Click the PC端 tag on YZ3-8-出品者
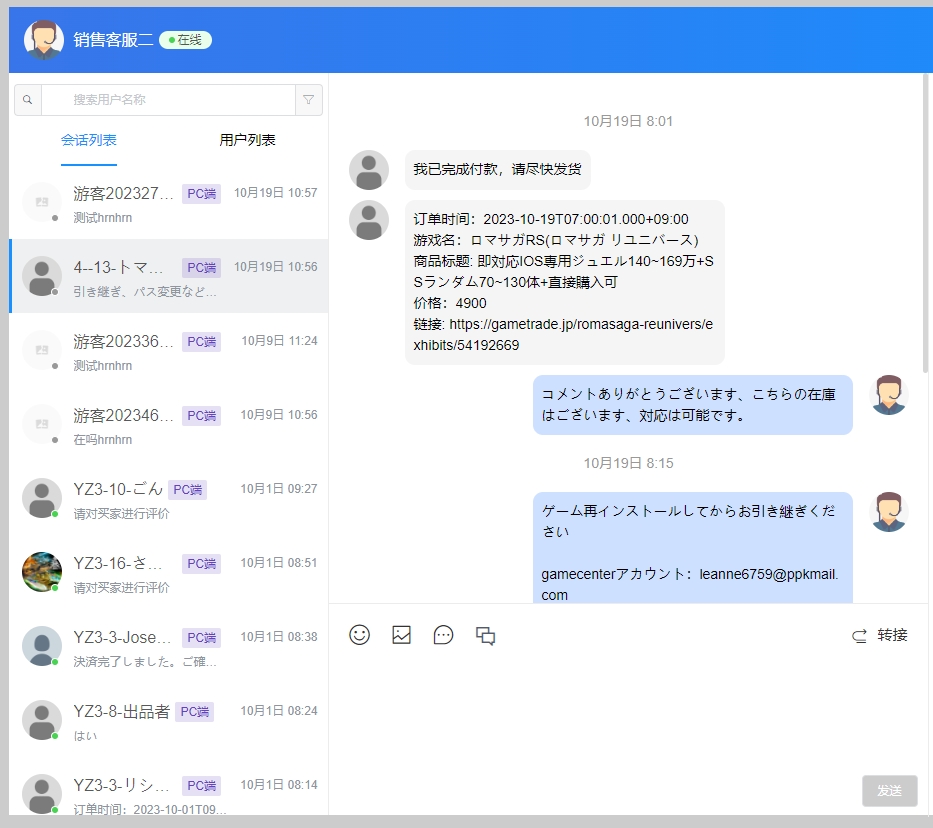 point(195,711)
